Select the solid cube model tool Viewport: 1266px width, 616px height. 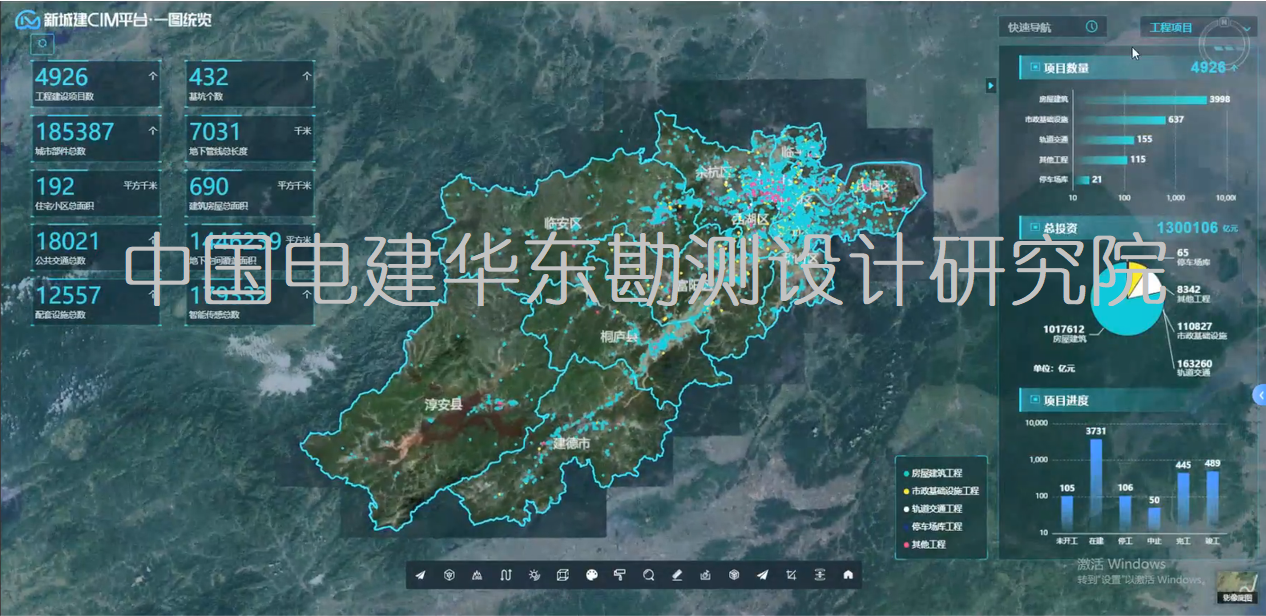pyautogui.click(x=734, y=575)
